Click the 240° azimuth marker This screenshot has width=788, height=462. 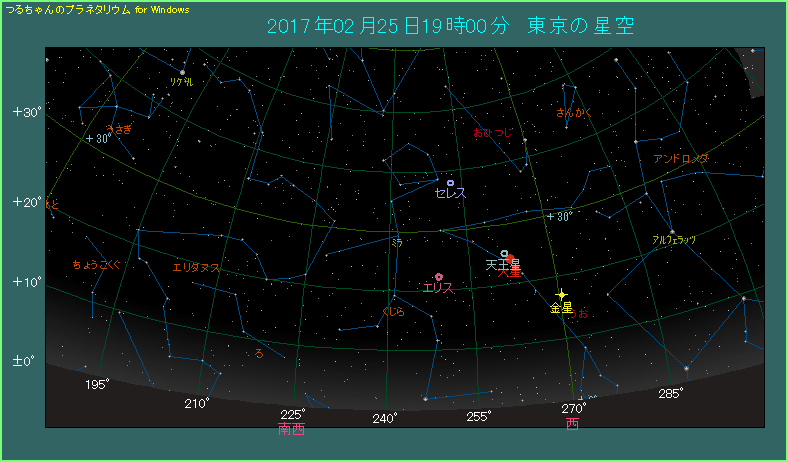tap(385, 418)
